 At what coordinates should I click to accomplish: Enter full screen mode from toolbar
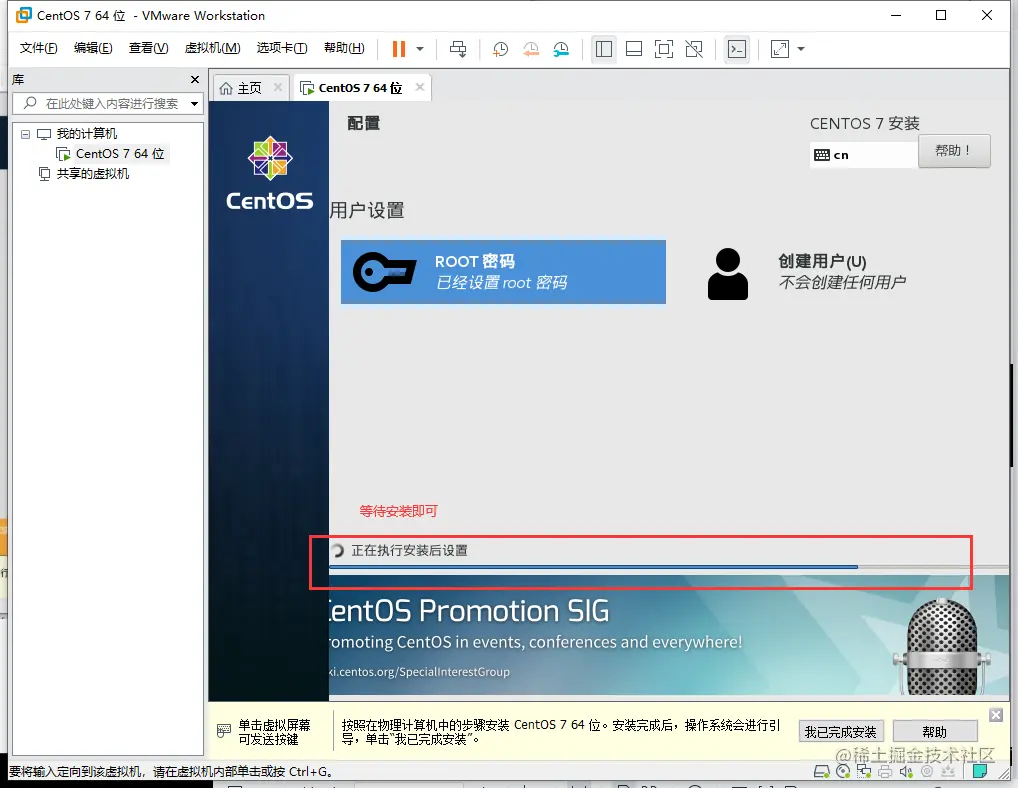tap(664, 49)
